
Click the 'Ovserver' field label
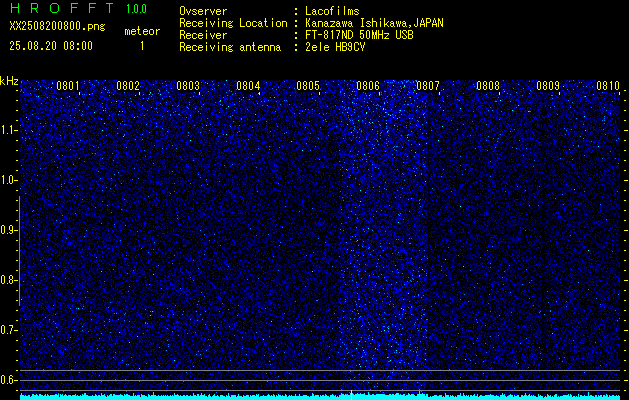(x=203, y=11)
